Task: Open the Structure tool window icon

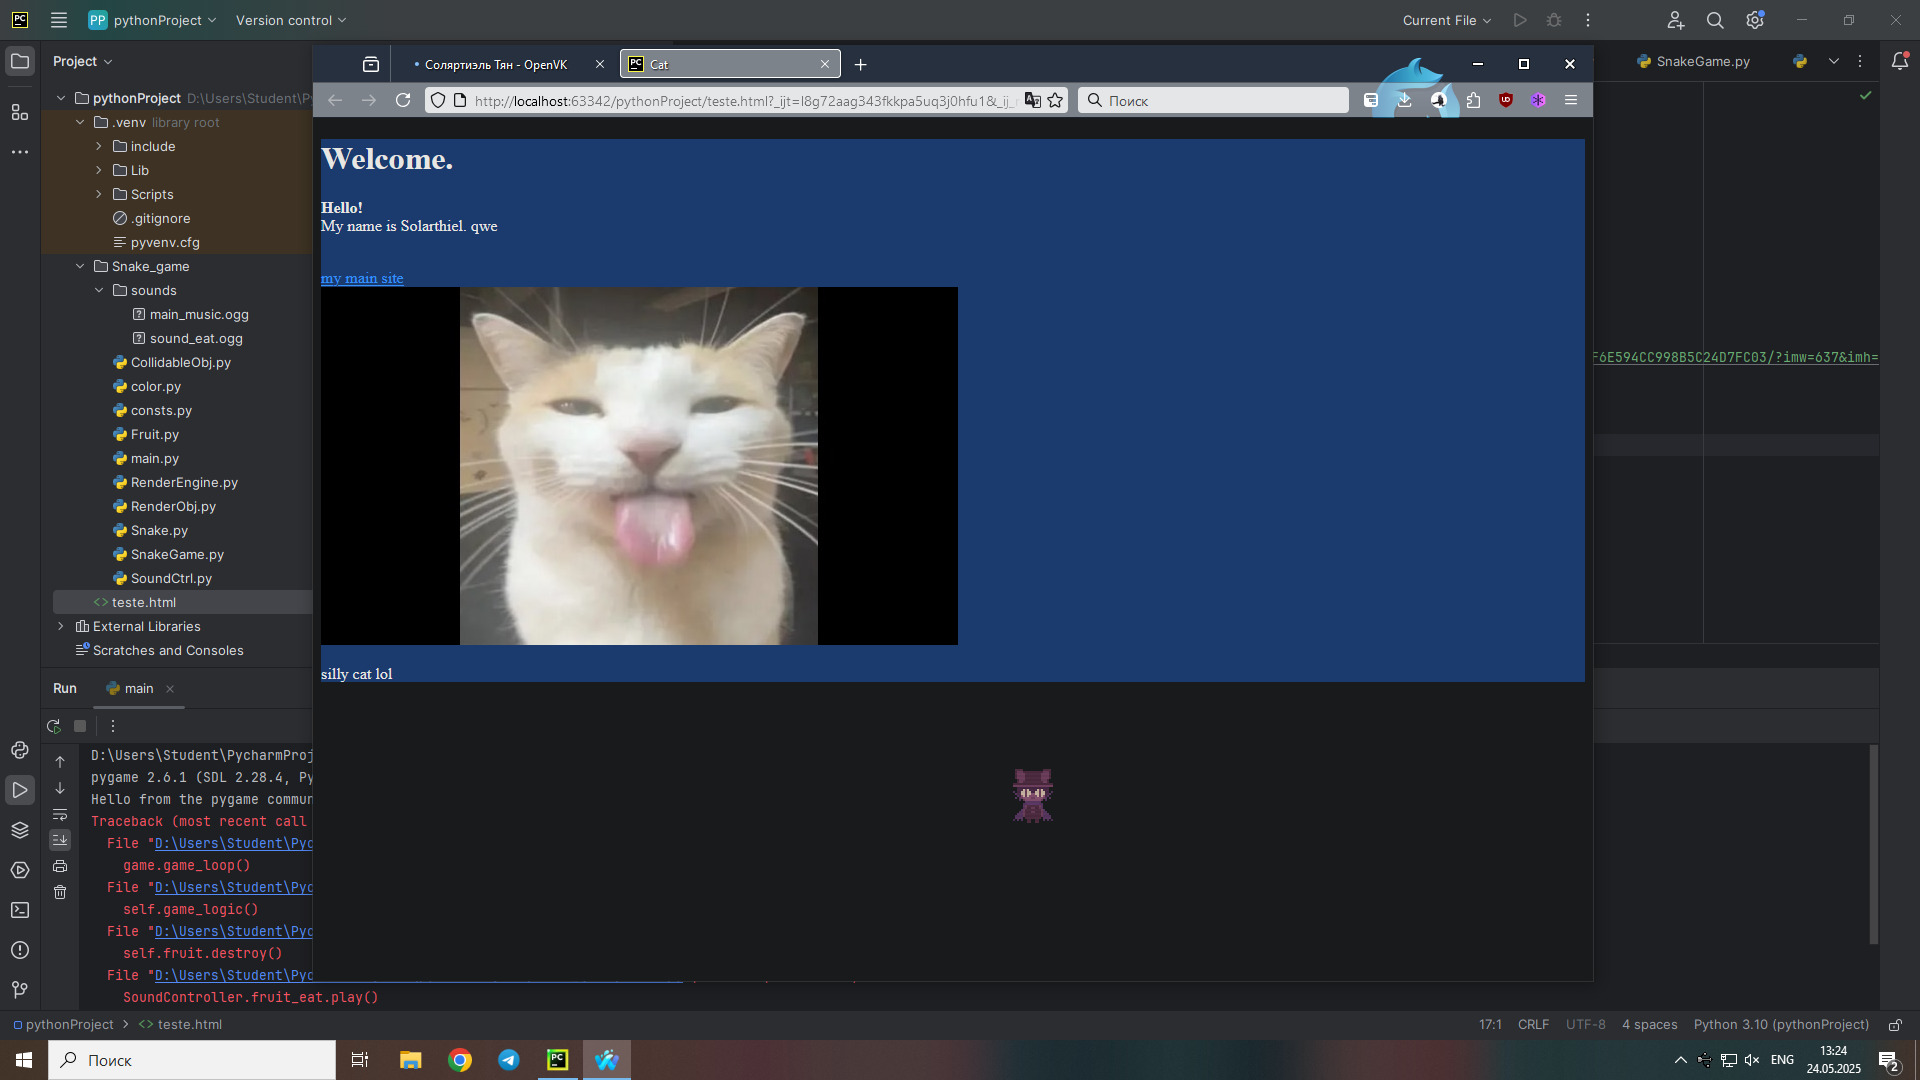Action: [x=20, y=112]
